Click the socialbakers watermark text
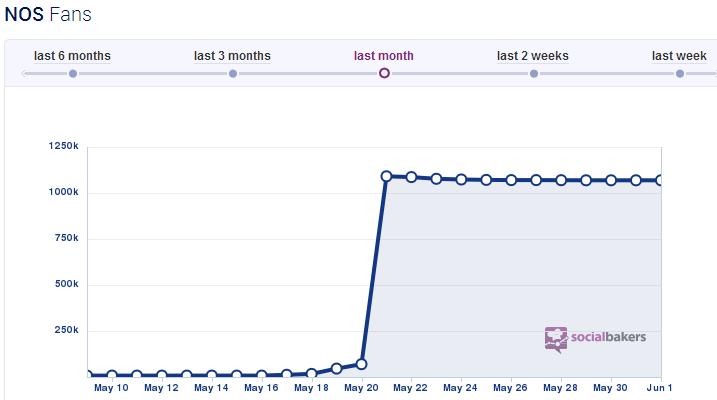The height and width of the screenshot is (400, 717). pos(608,337)
